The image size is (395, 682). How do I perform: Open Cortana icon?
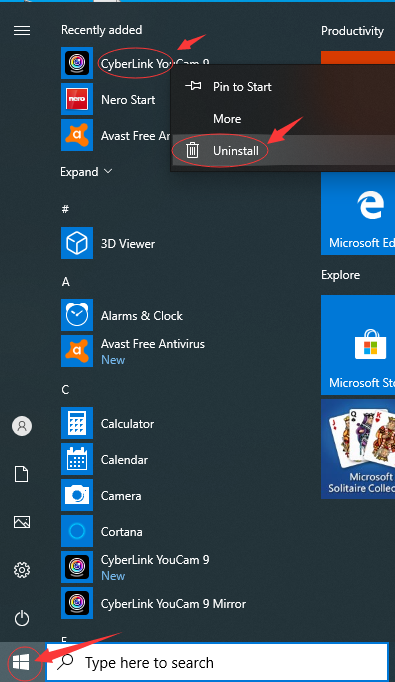point(77,531)
